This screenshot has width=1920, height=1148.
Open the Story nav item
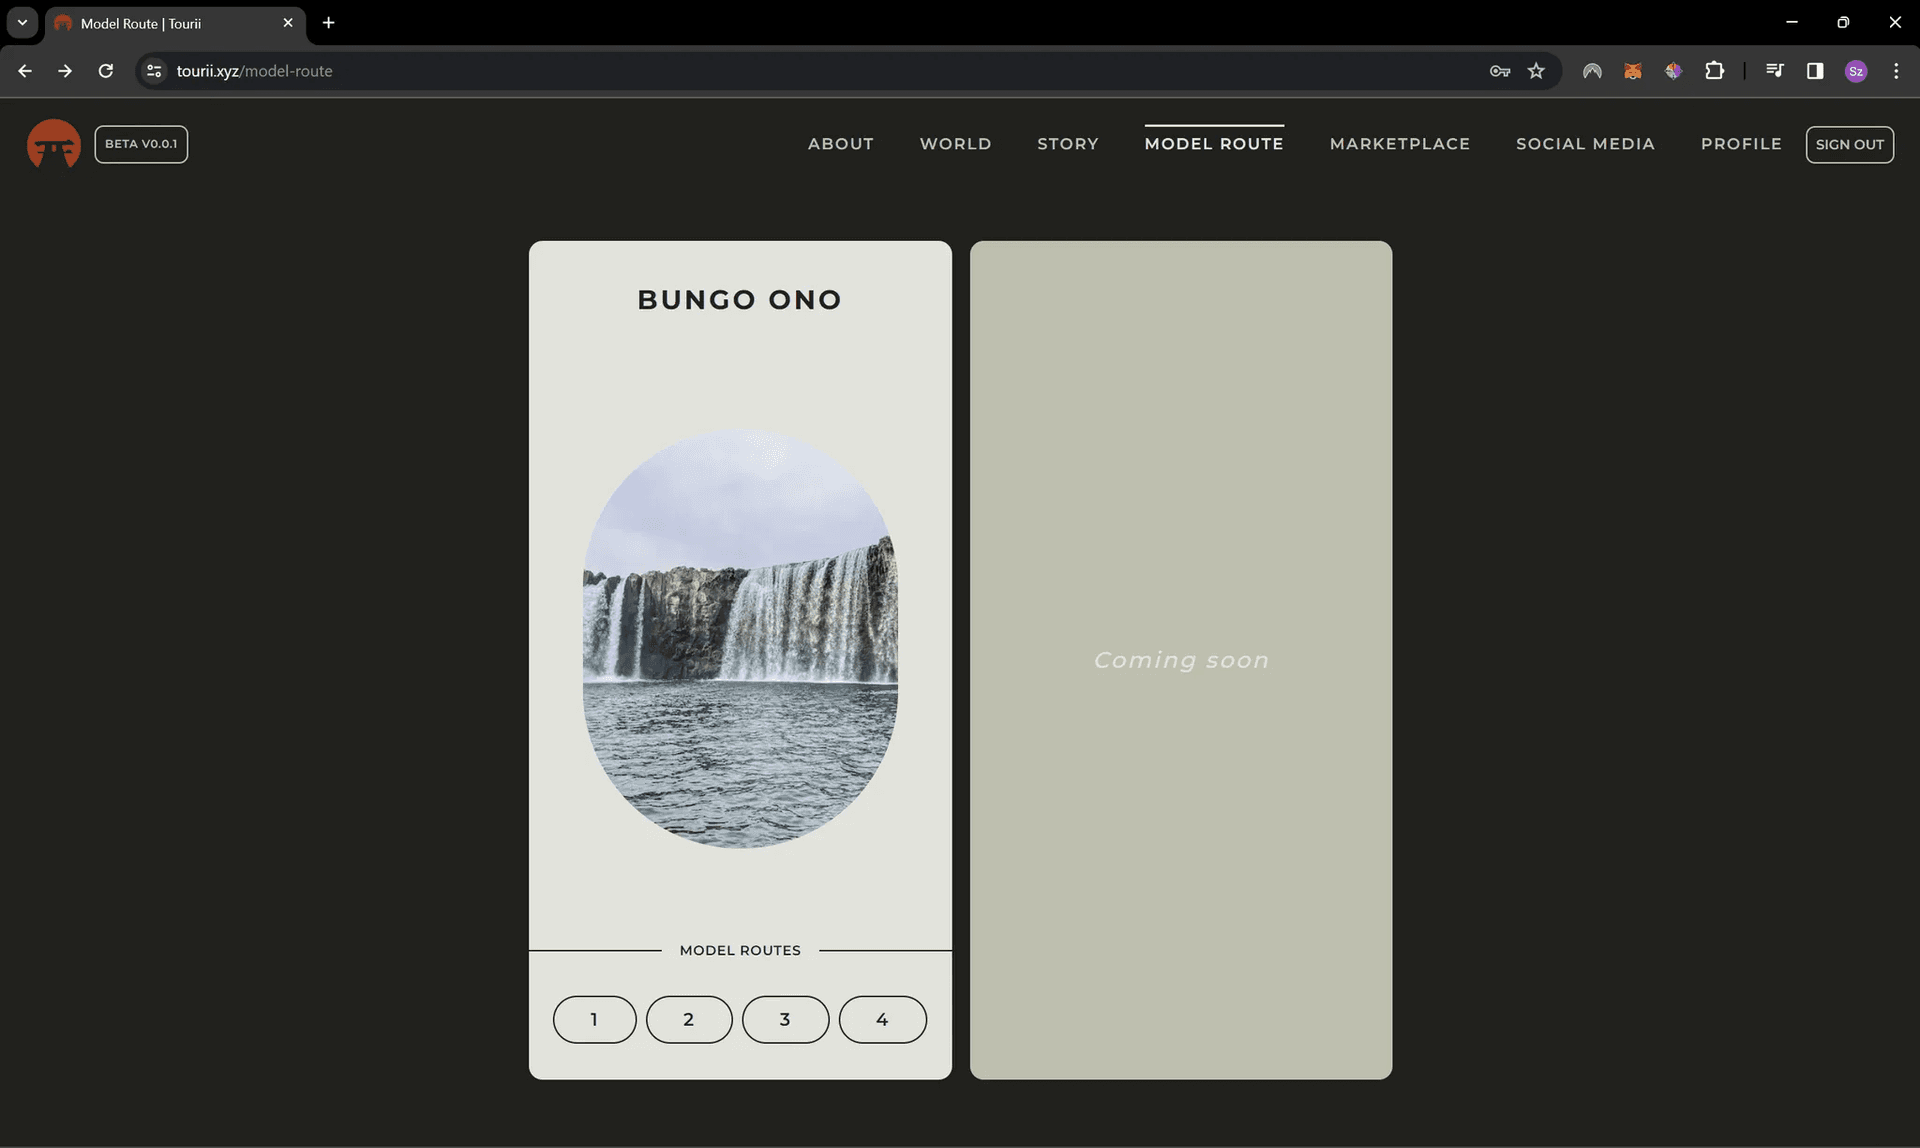1067,144
